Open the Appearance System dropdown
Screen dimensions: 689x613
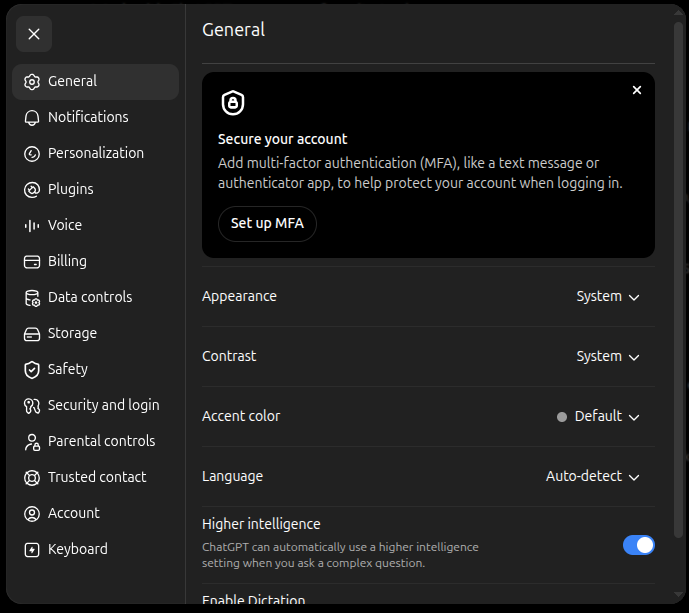click(608, 297)
